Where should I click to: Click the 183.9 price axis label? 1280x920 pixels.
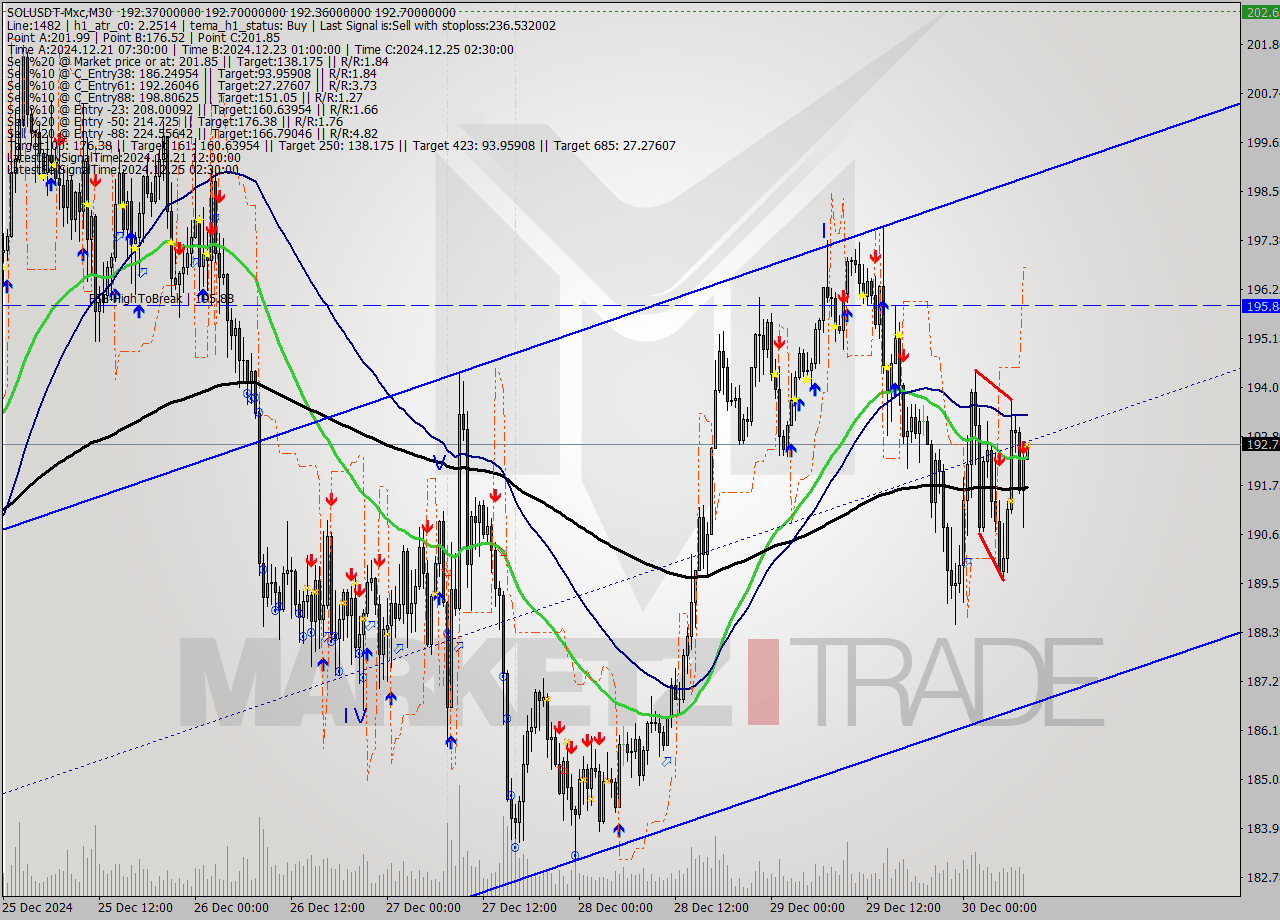(1263, 828)
